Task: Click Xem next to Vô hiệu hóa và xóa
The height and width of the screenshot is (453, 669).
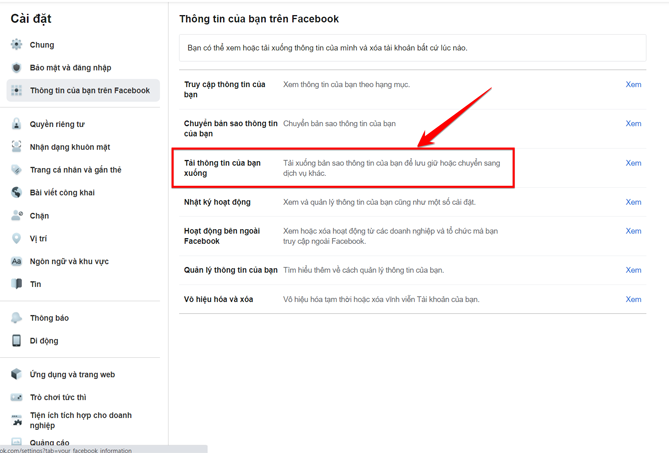Action: click(x=633, y=299)
